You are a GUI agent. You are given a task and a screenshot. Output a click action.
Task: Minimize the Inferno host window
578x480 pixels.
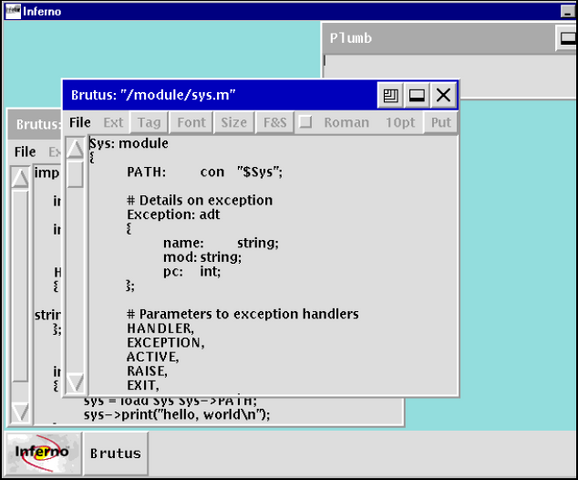pyautogui.click(x=568, y=11)
